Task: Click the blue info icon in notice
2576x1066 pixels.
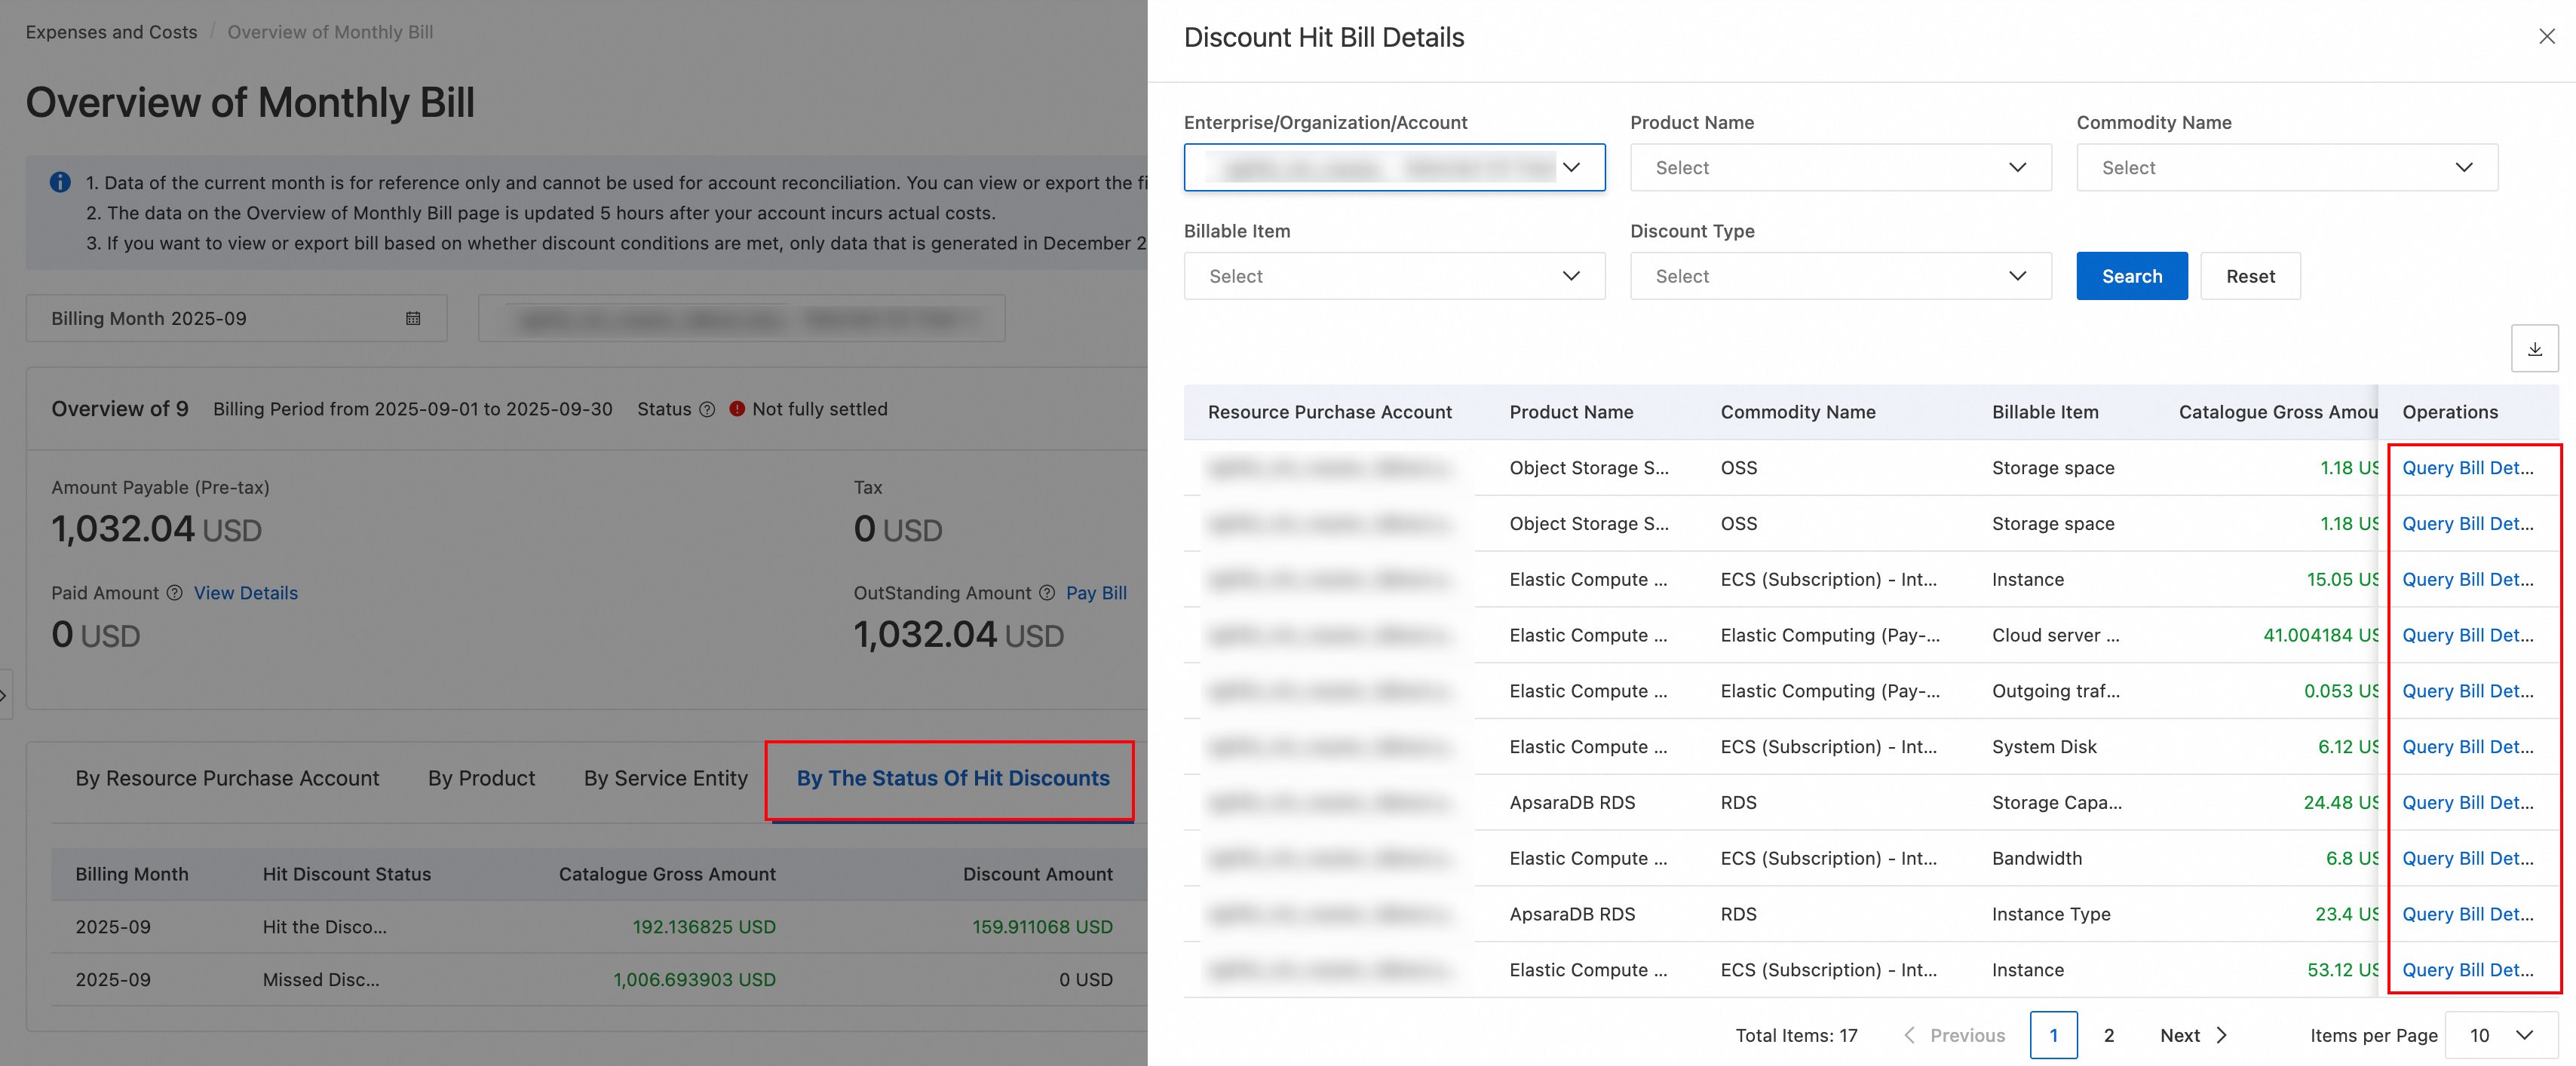Action: (x=60, y=182)
